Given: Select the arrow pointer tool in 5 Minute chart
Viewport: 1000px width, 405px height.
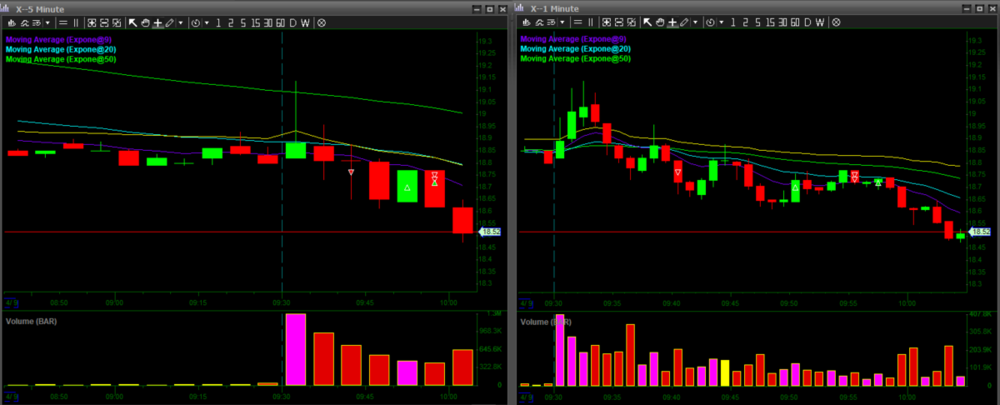Looking at the screenshot, I should 133,22.
